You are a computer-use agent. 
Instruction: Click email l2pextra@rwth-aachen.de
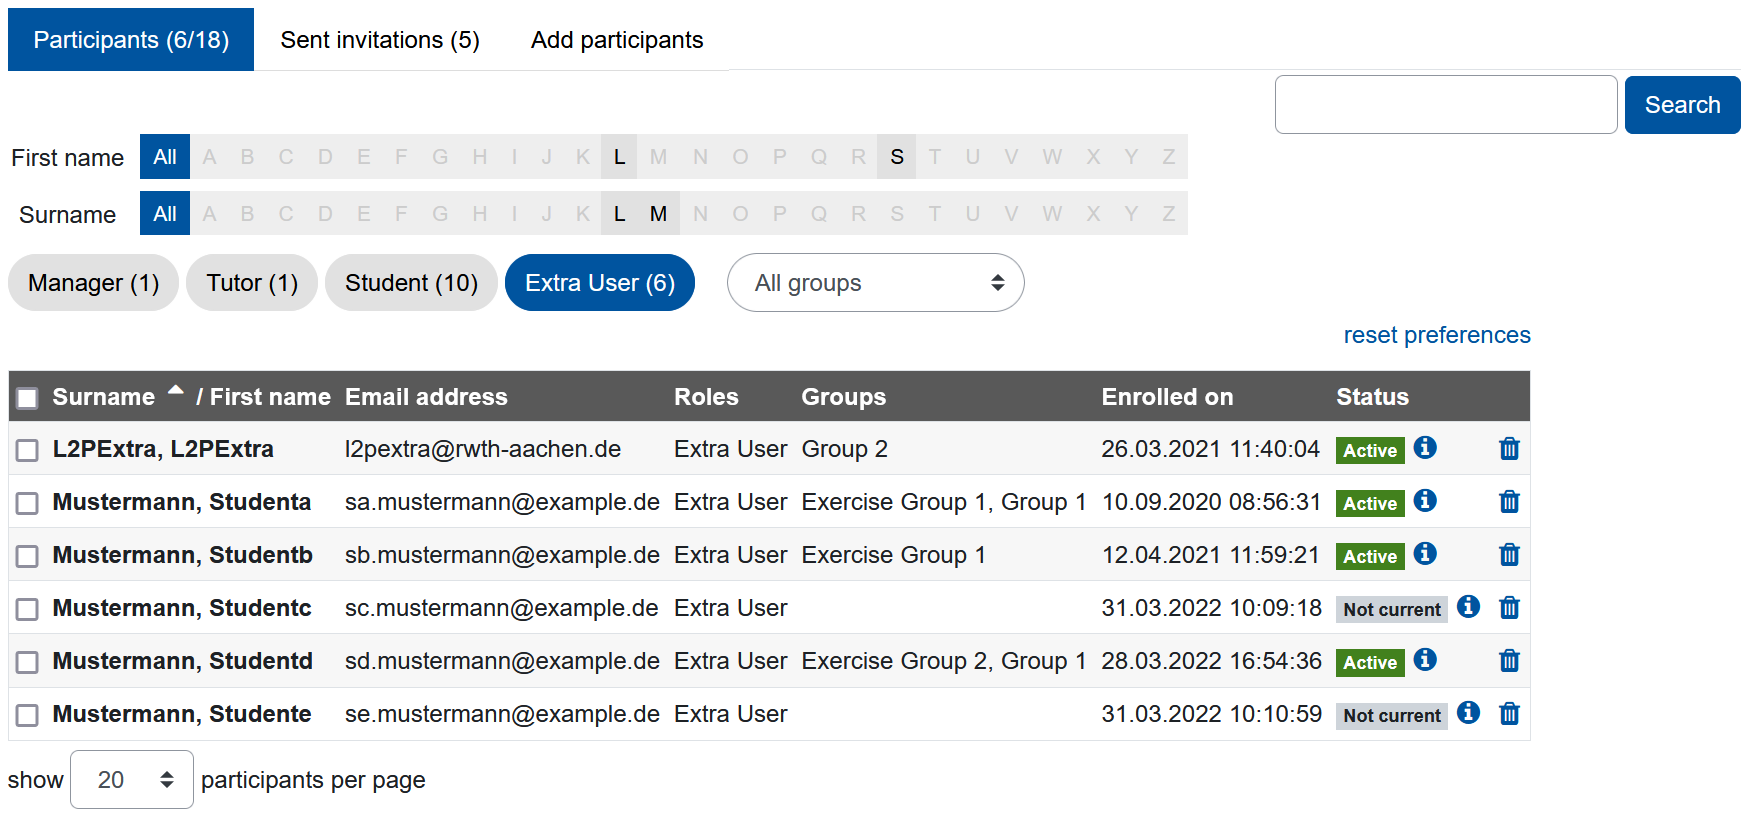click(483, 449)
